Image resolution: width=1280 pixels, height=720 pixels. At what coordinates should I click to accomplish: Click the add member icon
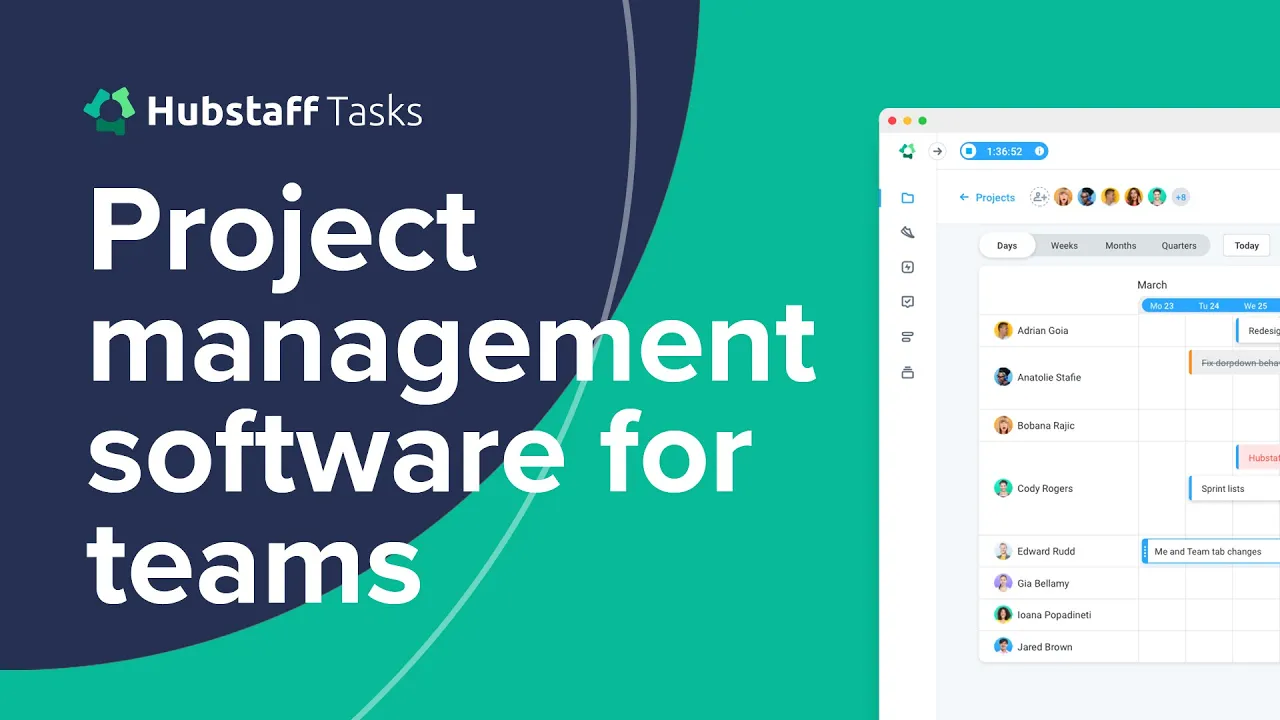pos(1040,197)
